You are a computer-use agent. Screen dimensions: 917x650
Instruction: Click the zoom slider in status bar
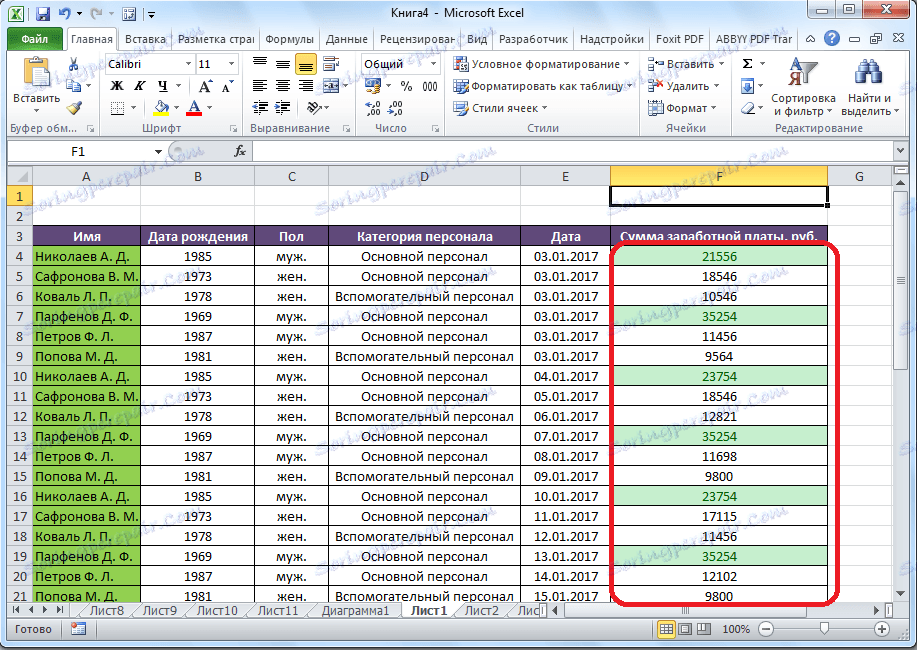click(824, 629)
